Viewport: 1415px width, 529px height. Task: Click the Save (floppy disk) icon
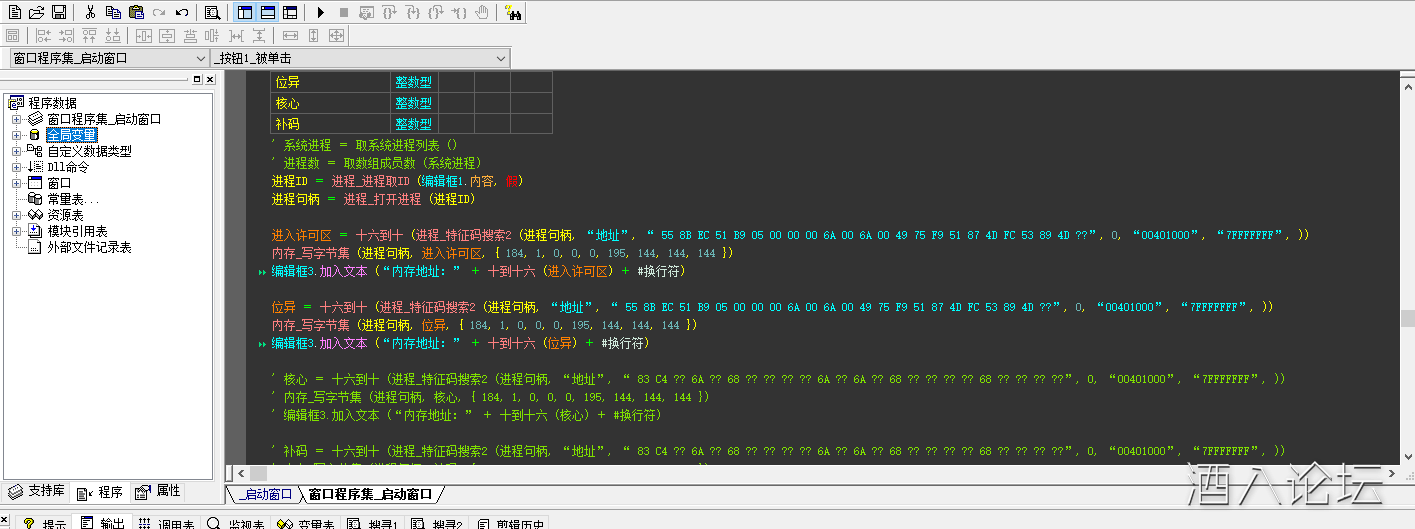[x=59, y=13]
